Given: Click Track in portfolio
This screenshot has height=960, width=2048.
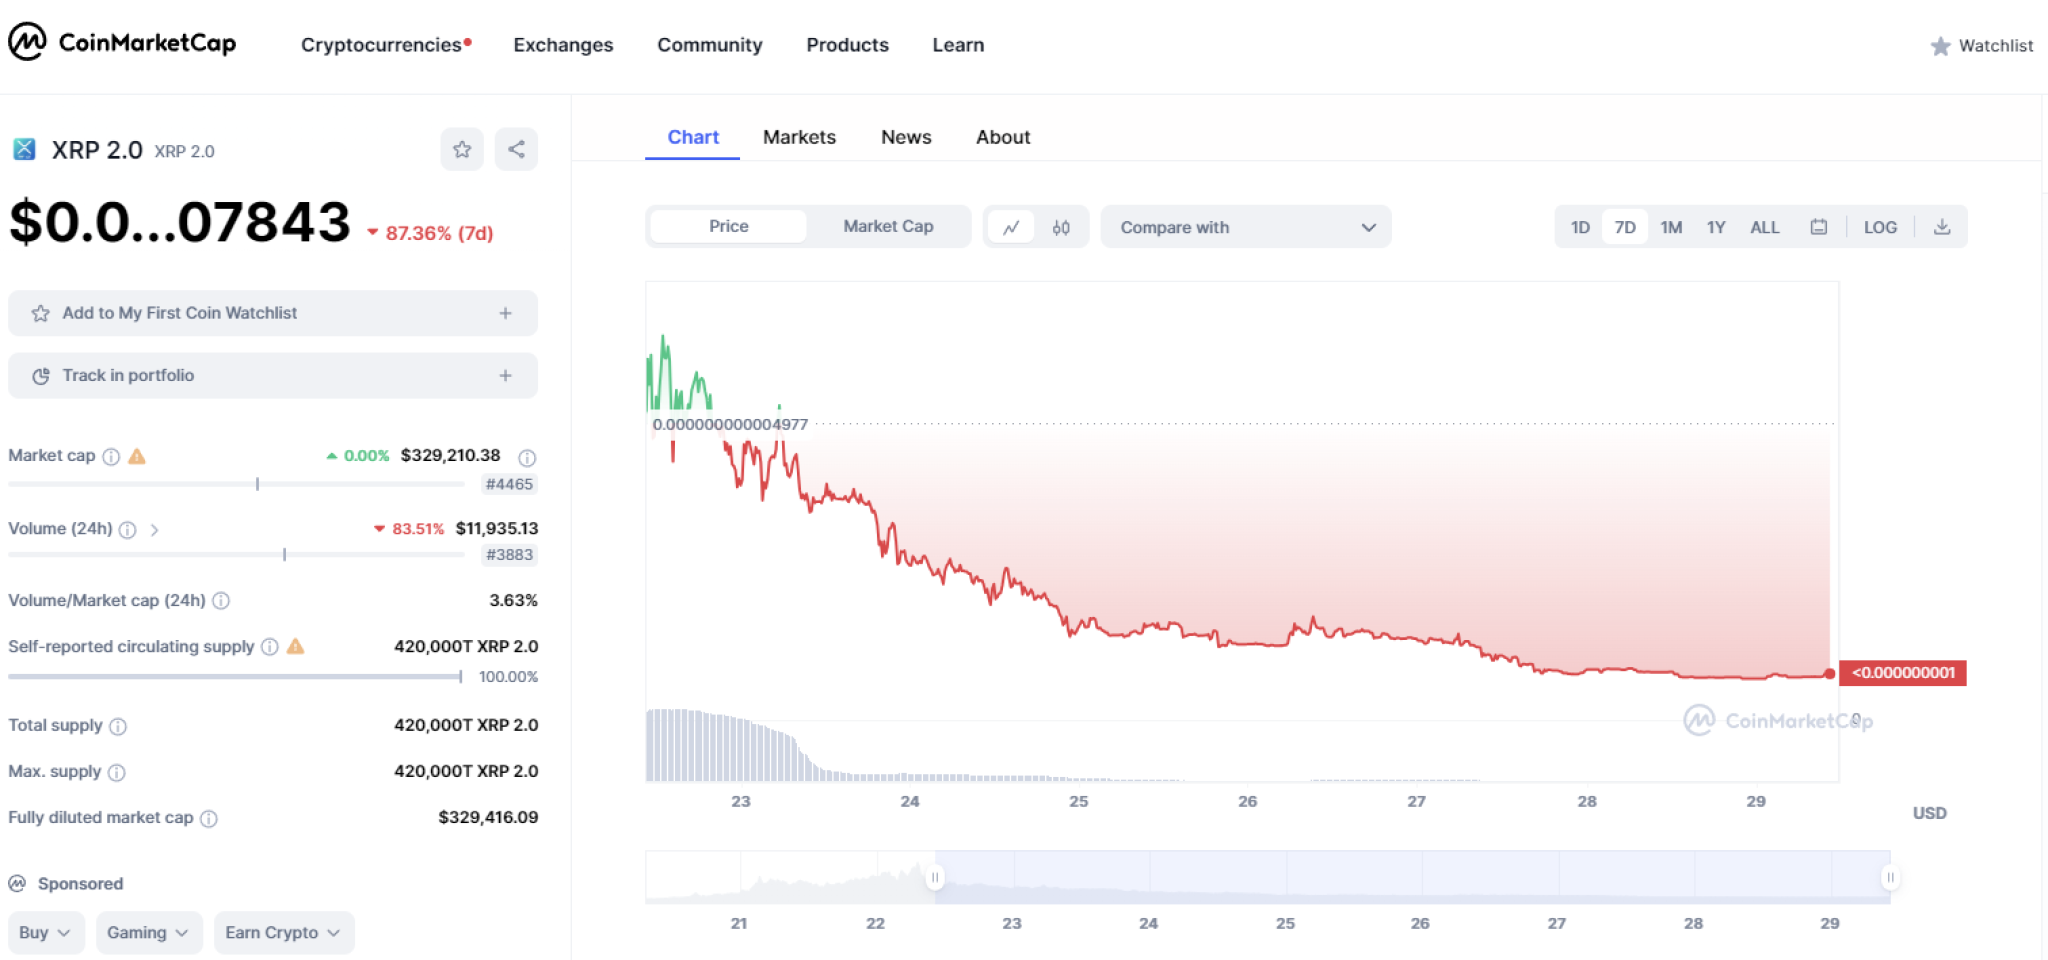Looking at the screenshot, I should (271, 375).
